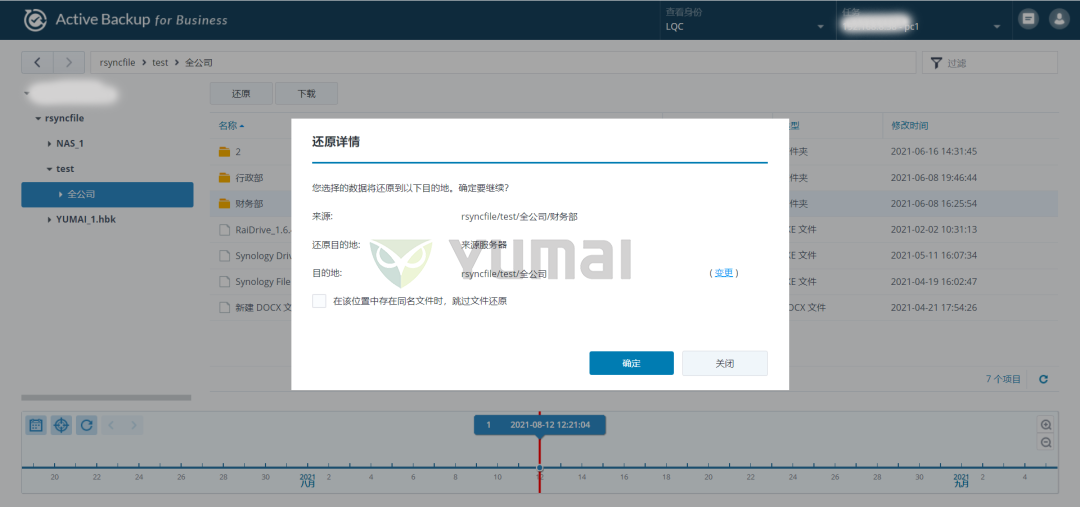This screenshot has width=1080, height=507.
Task: Go forward with the right navigation arrow
Action: coord(69,63)
